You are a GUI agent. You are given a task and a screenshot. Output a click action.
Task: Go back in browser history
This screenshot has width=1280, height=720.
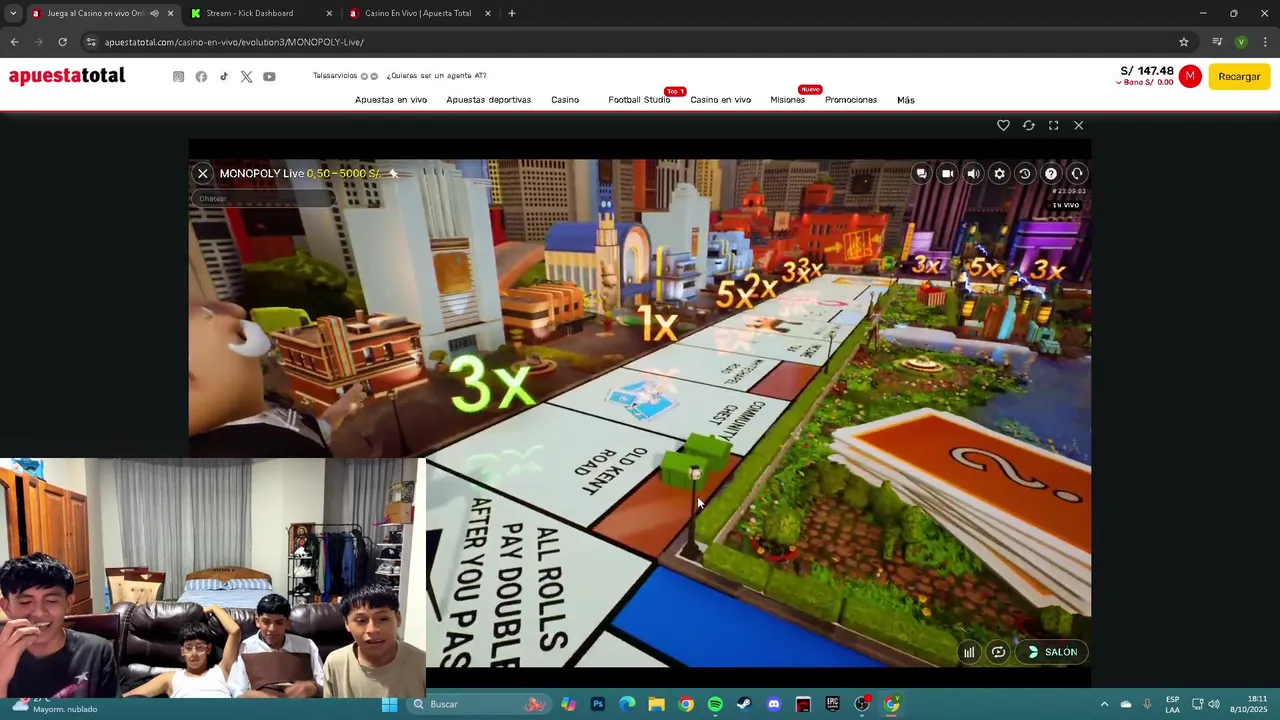coord(14,42)
